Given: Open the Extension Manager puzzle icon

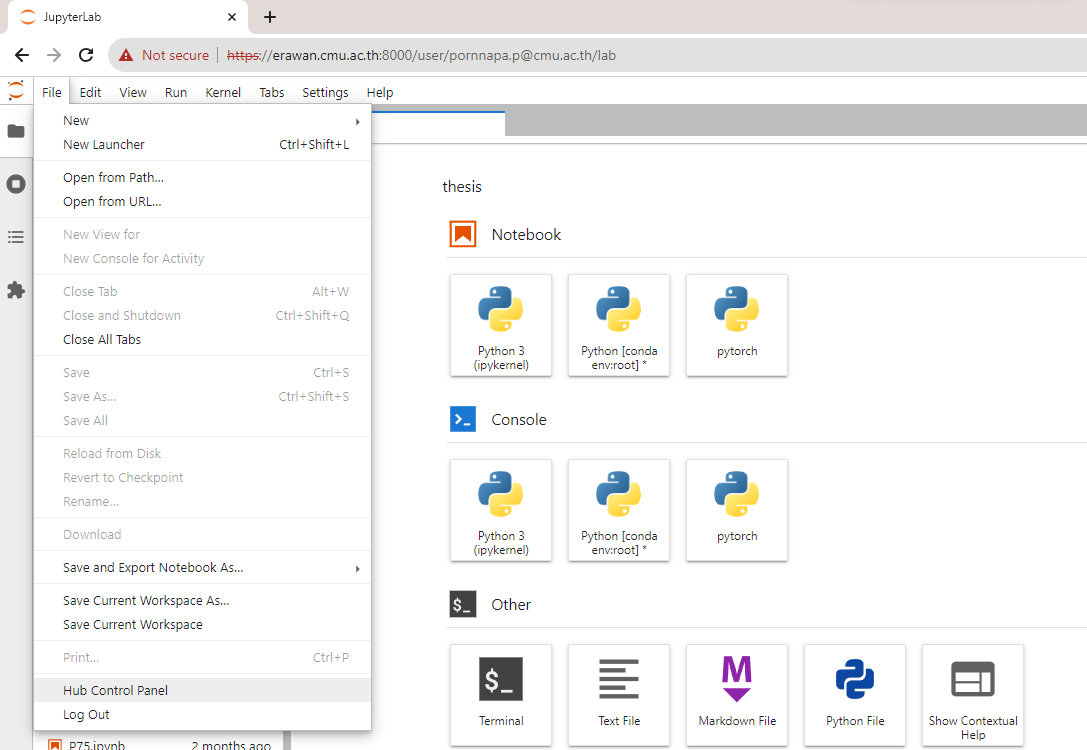Looking at the screenshot, I should (x=16, y=290).
